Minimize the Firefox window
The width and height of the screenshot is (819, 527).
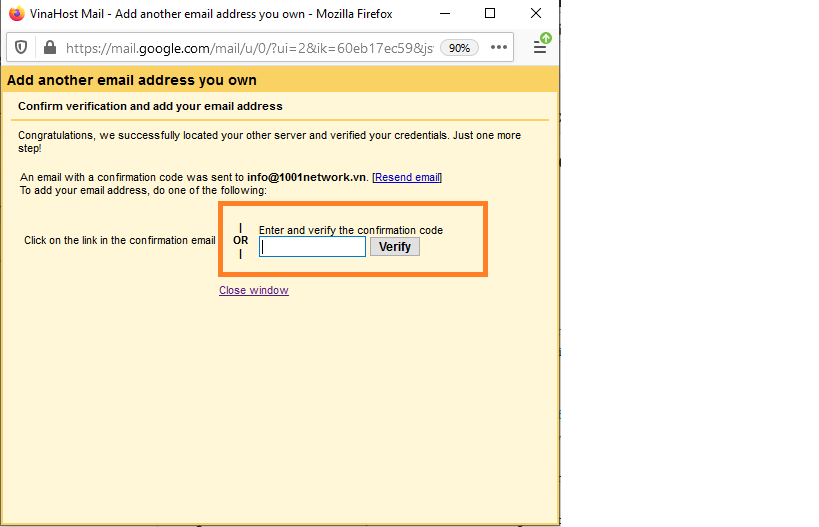445,14
